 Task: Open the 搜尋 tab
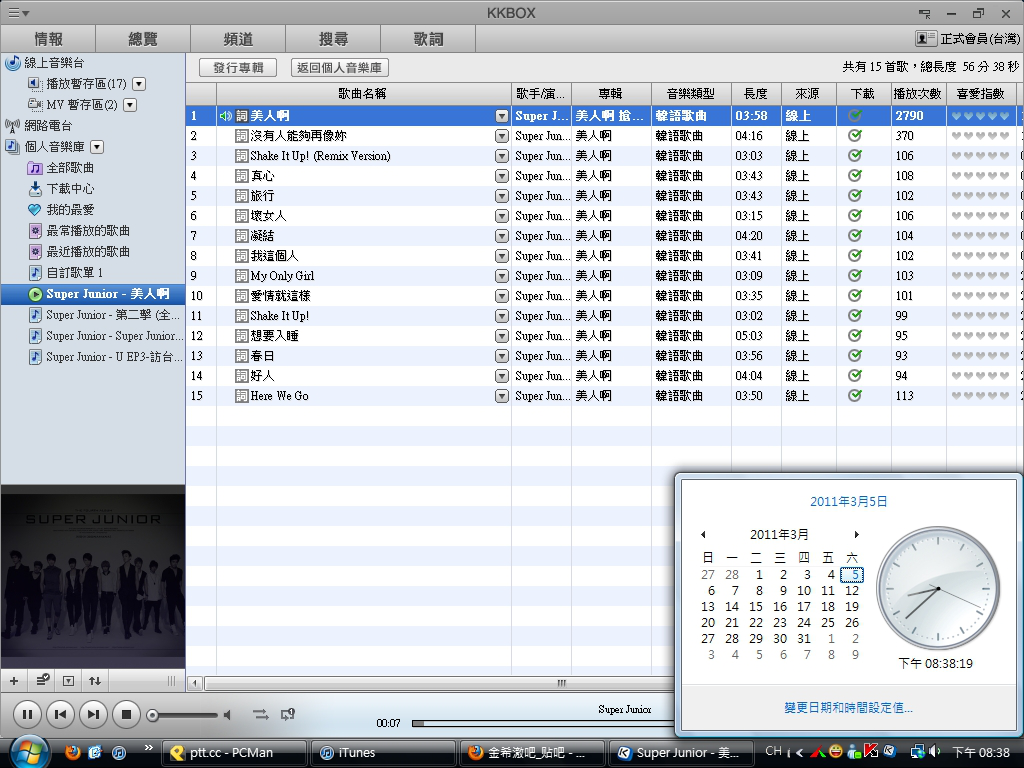pyautogui.click(x=333, y=39)
